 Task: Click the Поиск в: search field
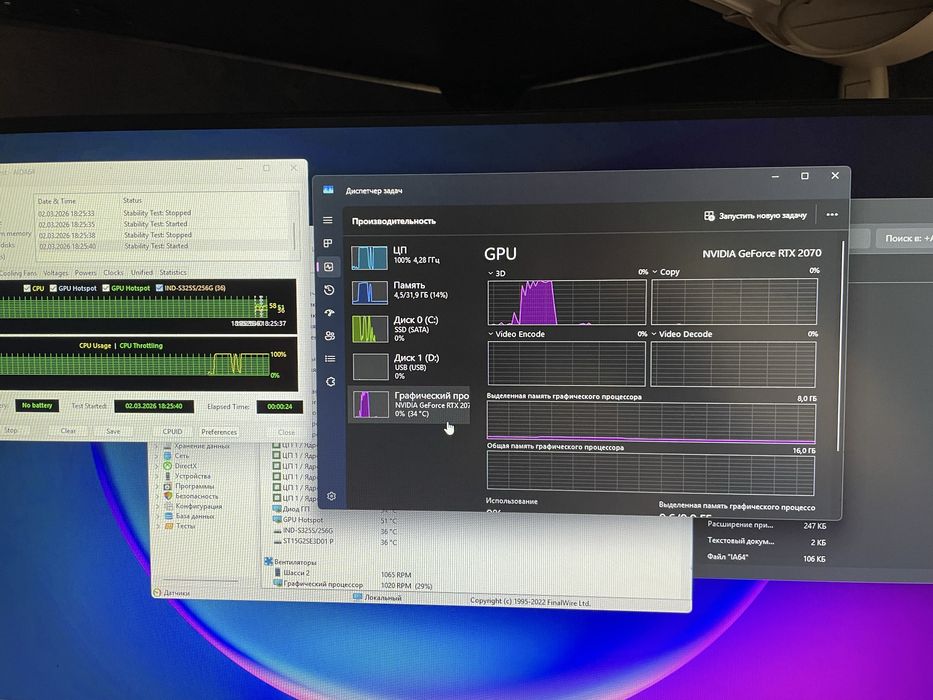coord(904,238)
